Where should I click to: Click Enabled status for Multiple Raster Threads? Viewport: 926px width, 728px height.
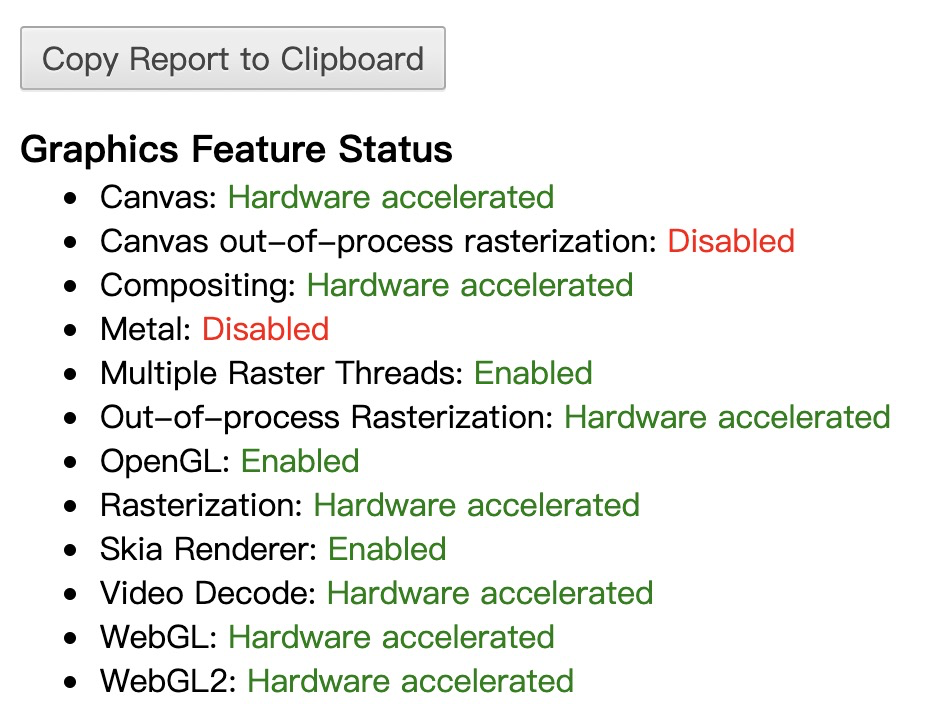533,373
